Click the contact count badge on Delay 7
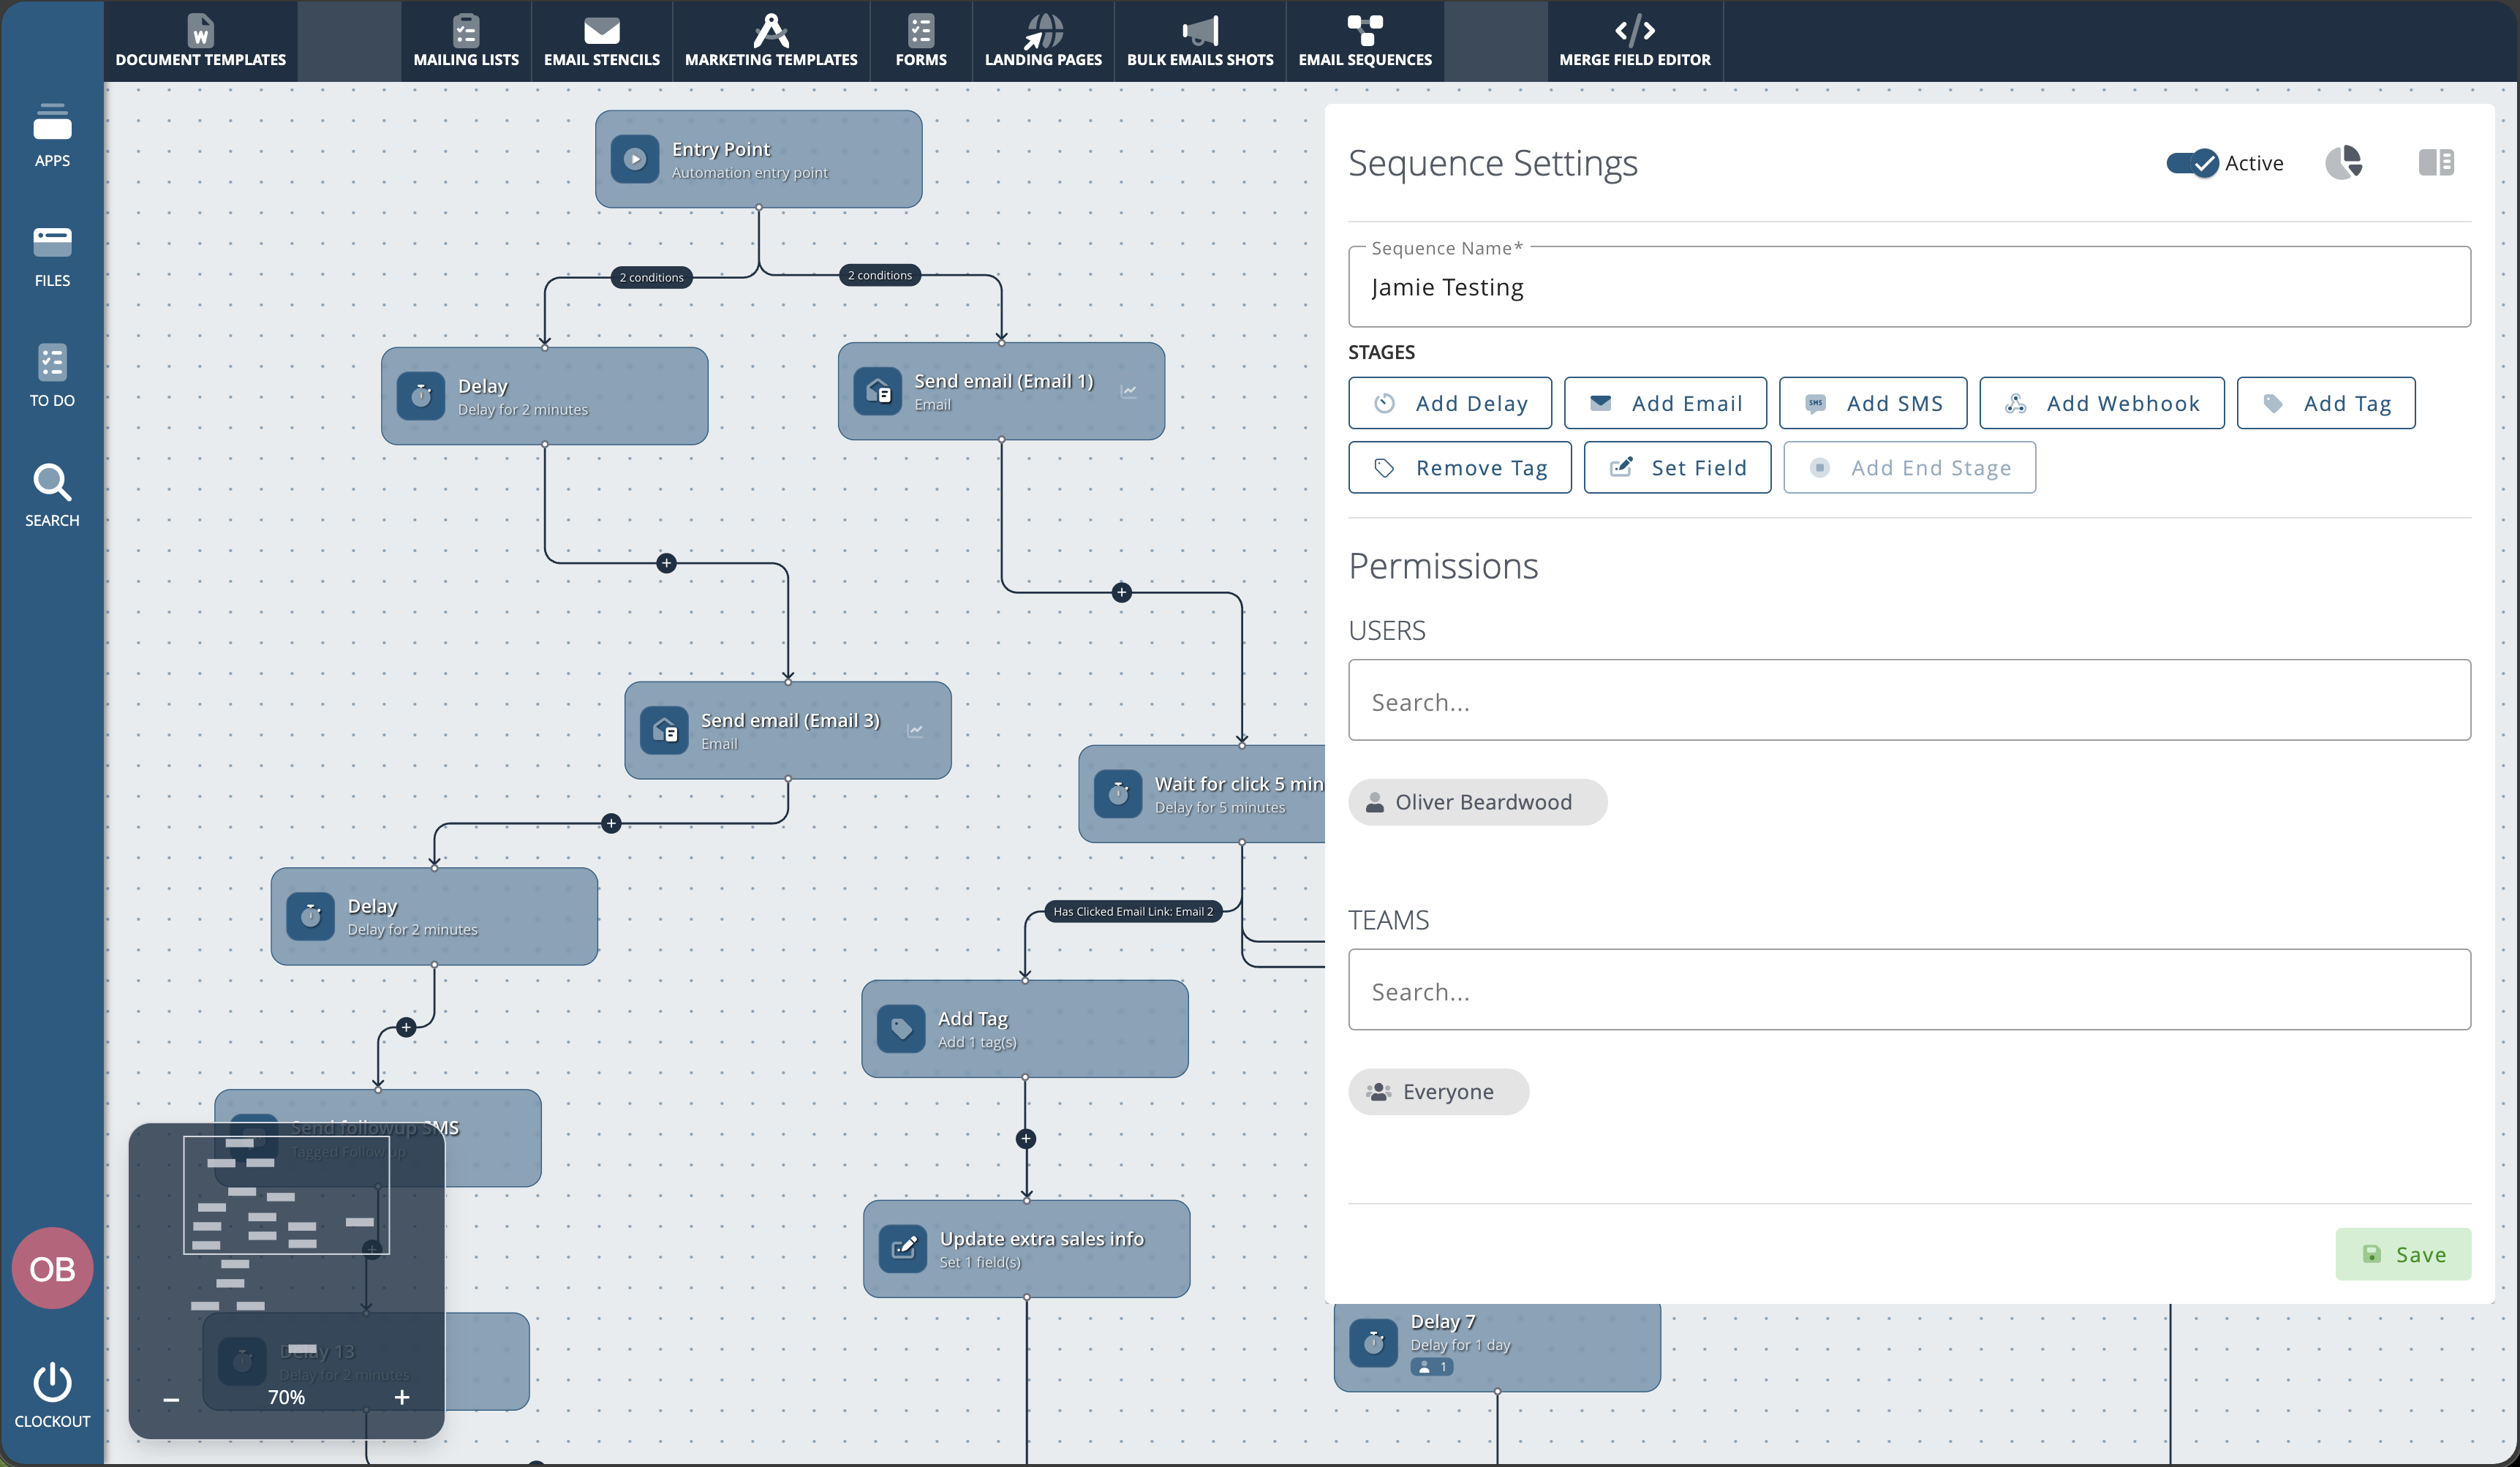Image resolution: width=2520 pixels, height=1467 pixels. [1432, 1367]
